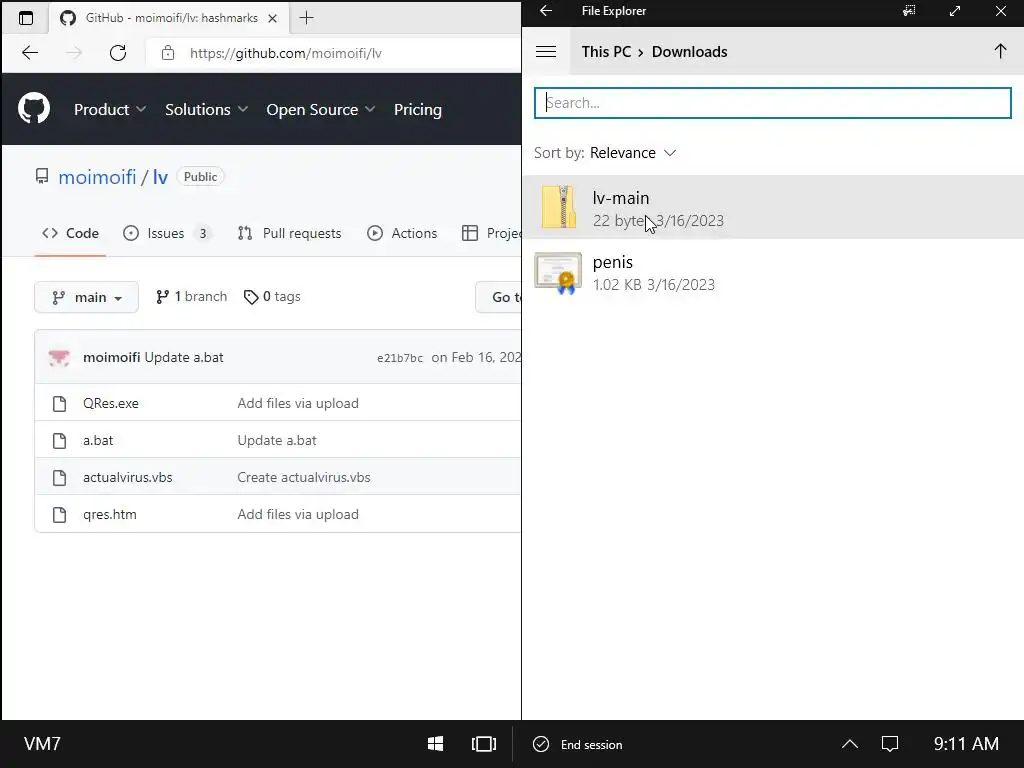Click the End session button
Viewport: 1024px width, 768px height.
[x=578, y=744]
